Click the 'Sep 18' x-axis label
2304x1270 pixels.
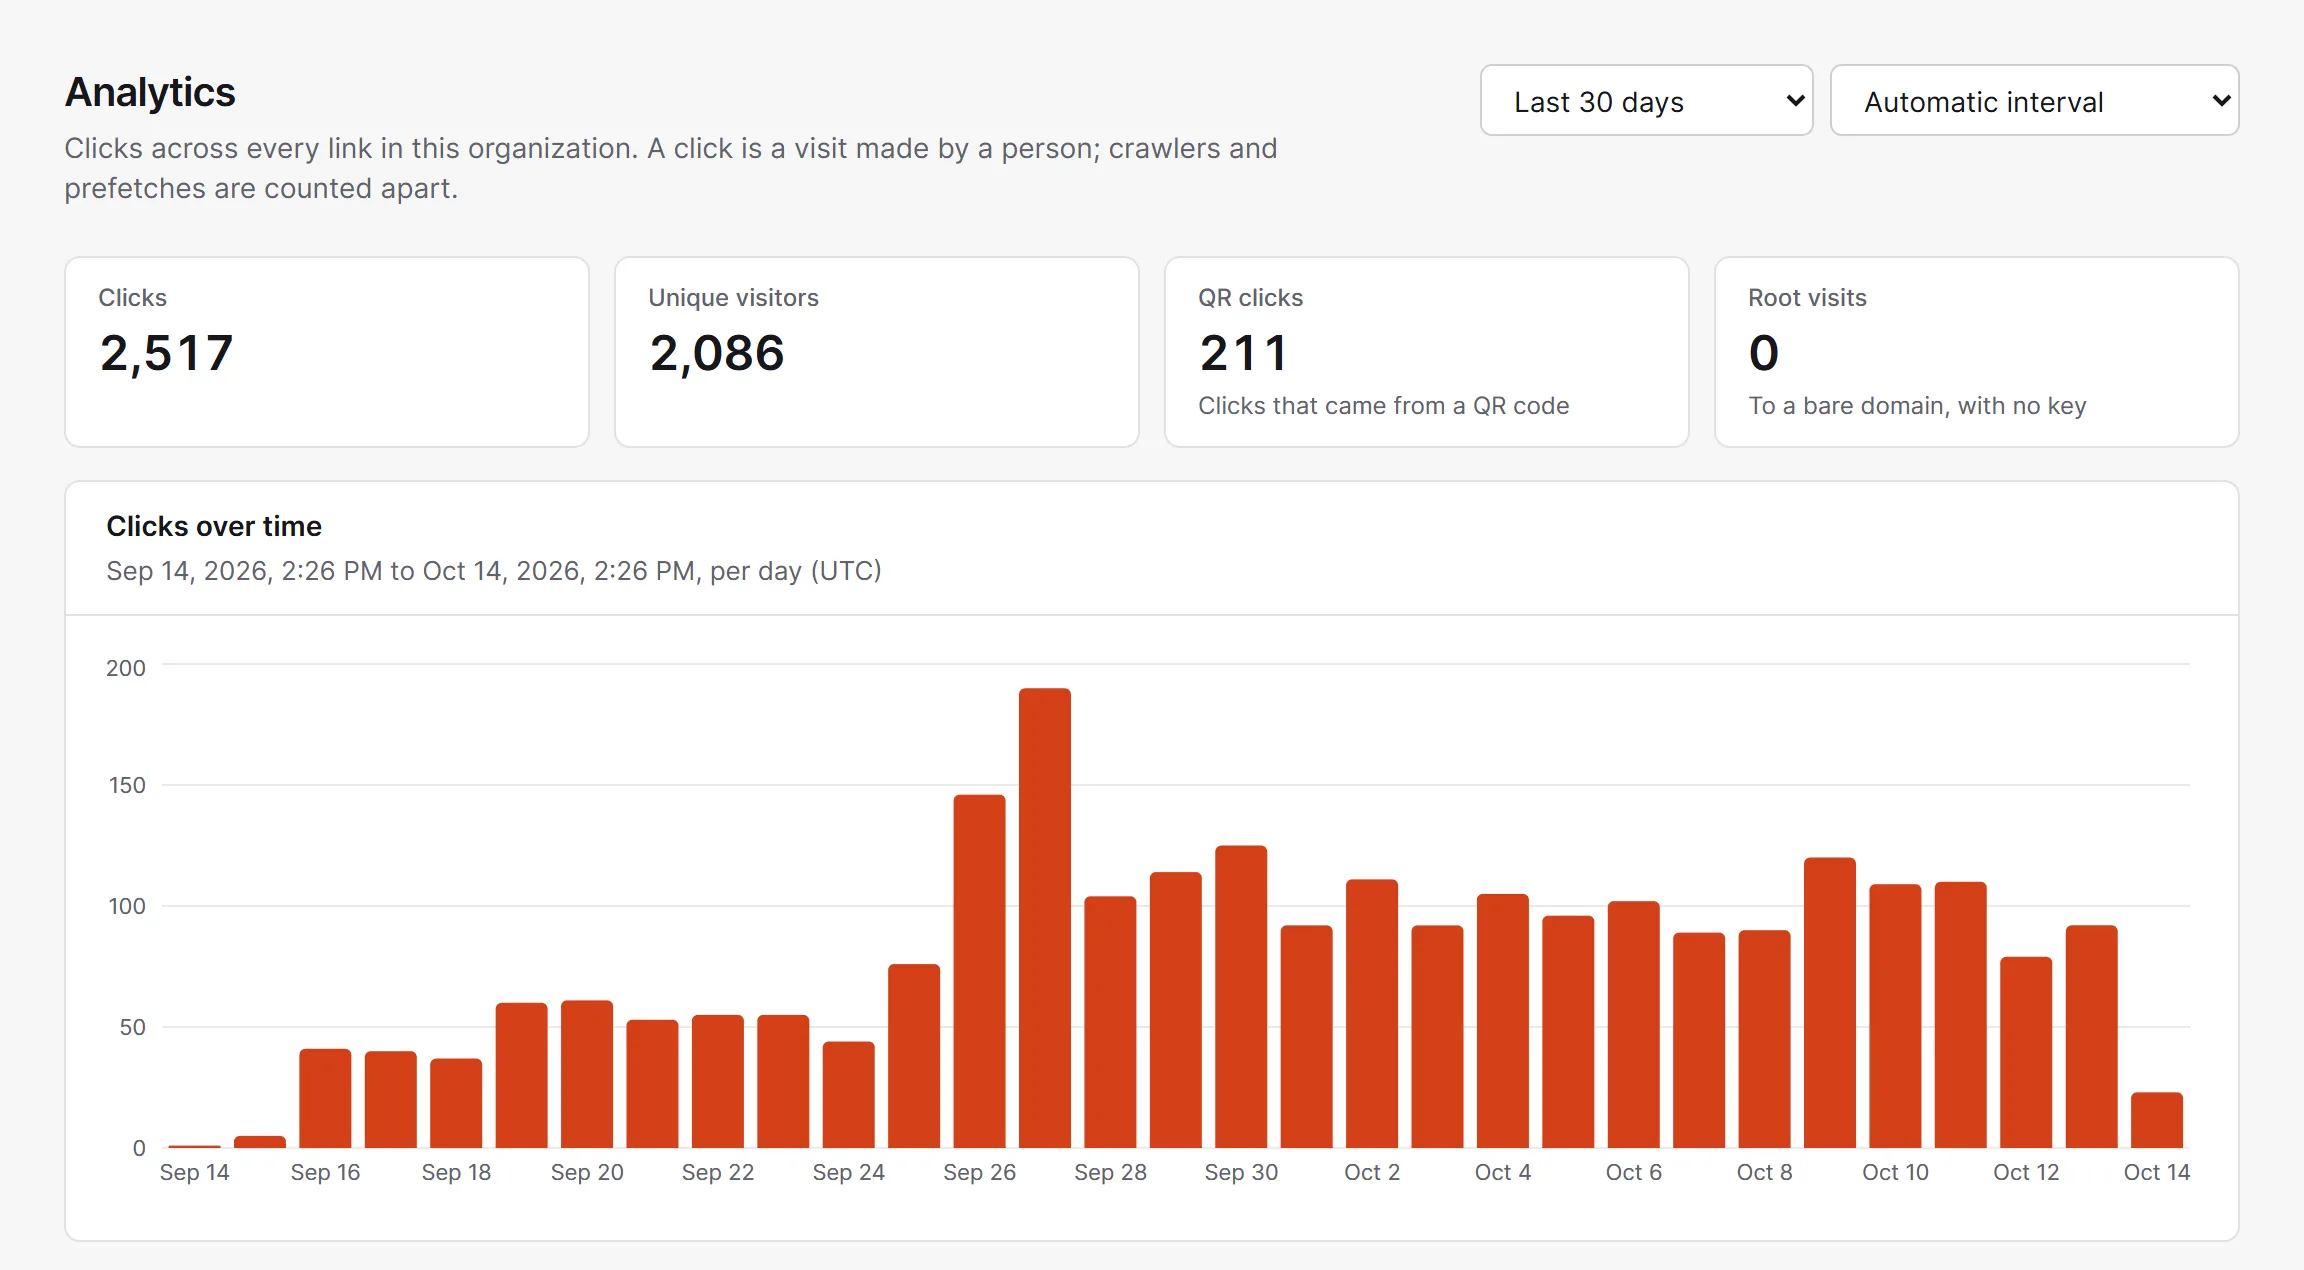[x=456, y=1172]
